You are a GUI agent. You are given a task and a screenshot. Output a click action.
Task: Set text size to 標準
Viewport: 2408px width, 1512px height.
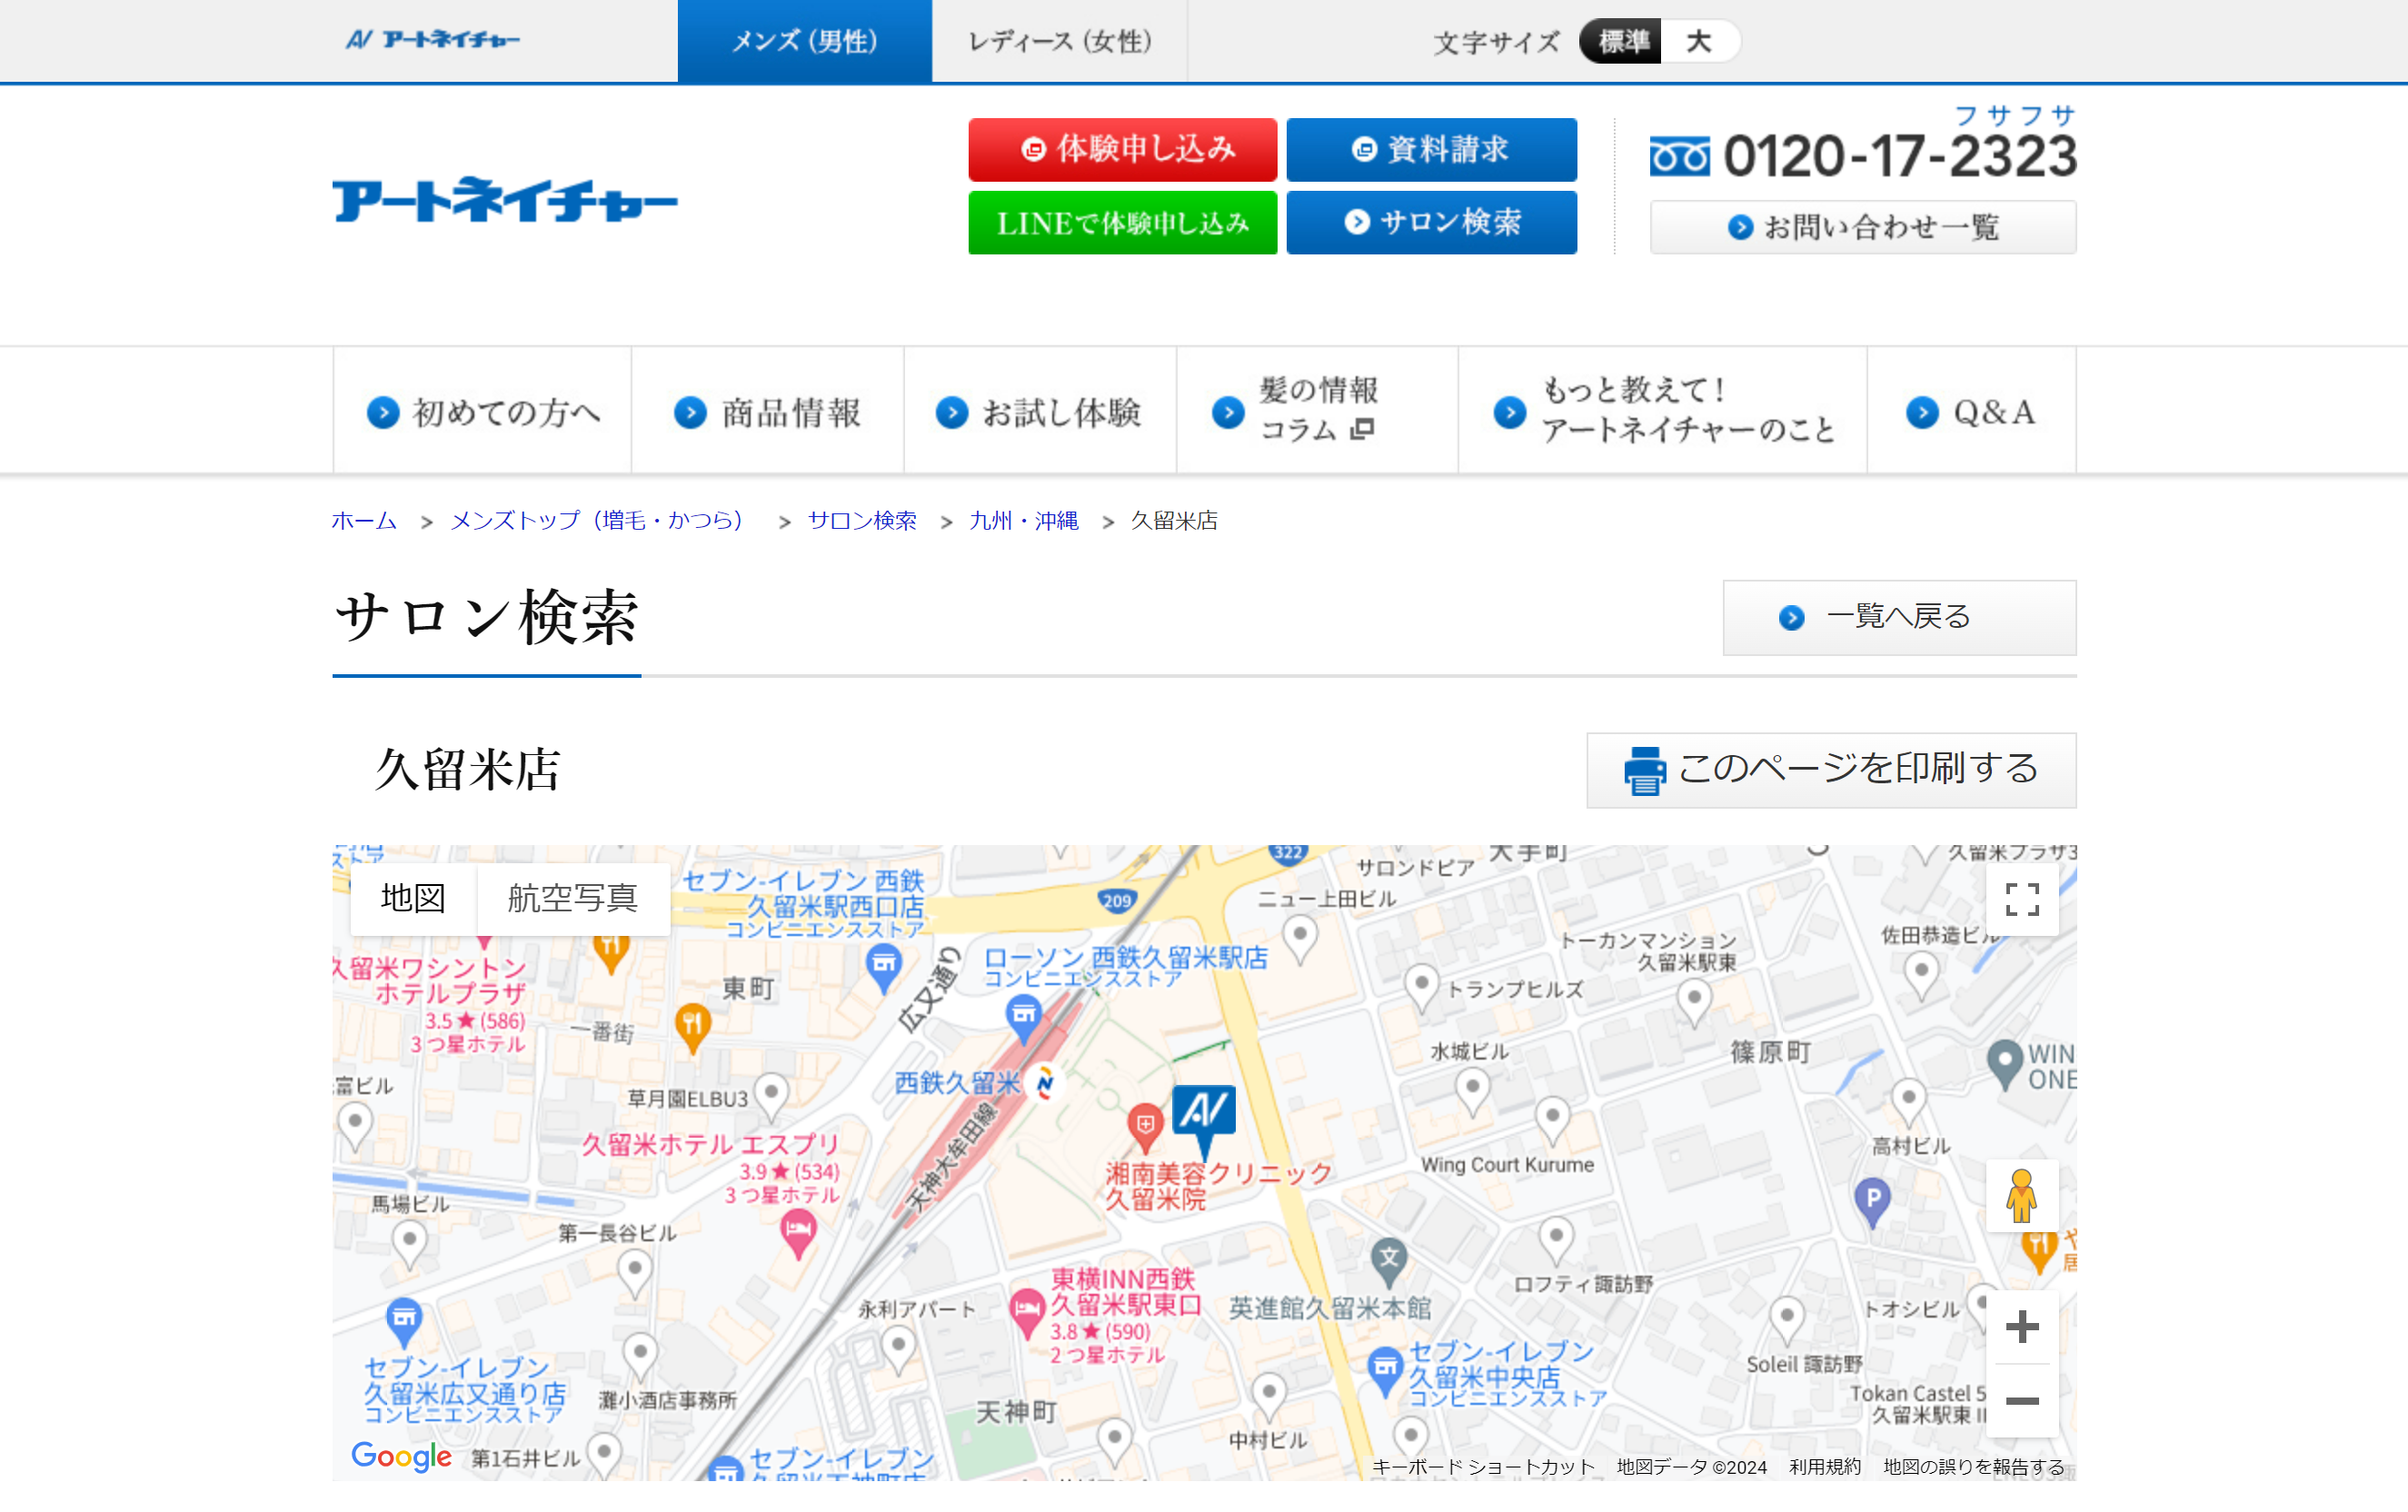tap(1621, 41)
